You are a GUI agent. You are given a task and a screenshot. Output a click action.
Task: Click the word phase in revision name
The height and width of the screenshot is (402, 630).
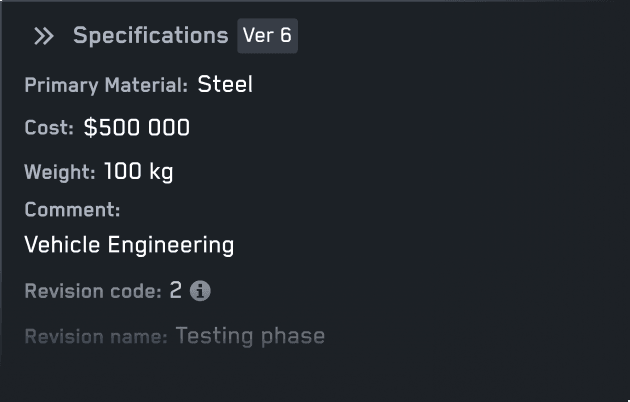tap(292, 337)
